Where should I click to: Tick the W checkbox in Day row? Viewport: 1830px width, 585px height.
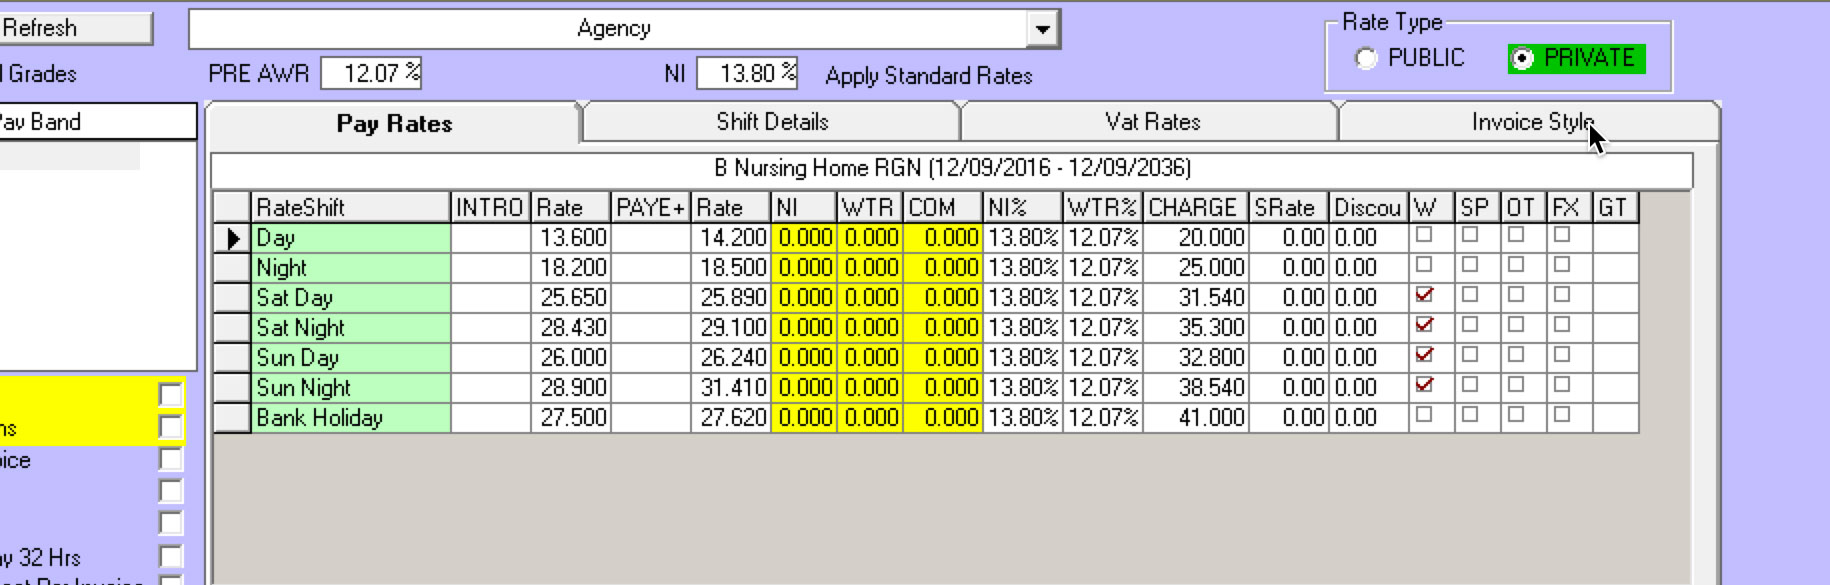1425,235
